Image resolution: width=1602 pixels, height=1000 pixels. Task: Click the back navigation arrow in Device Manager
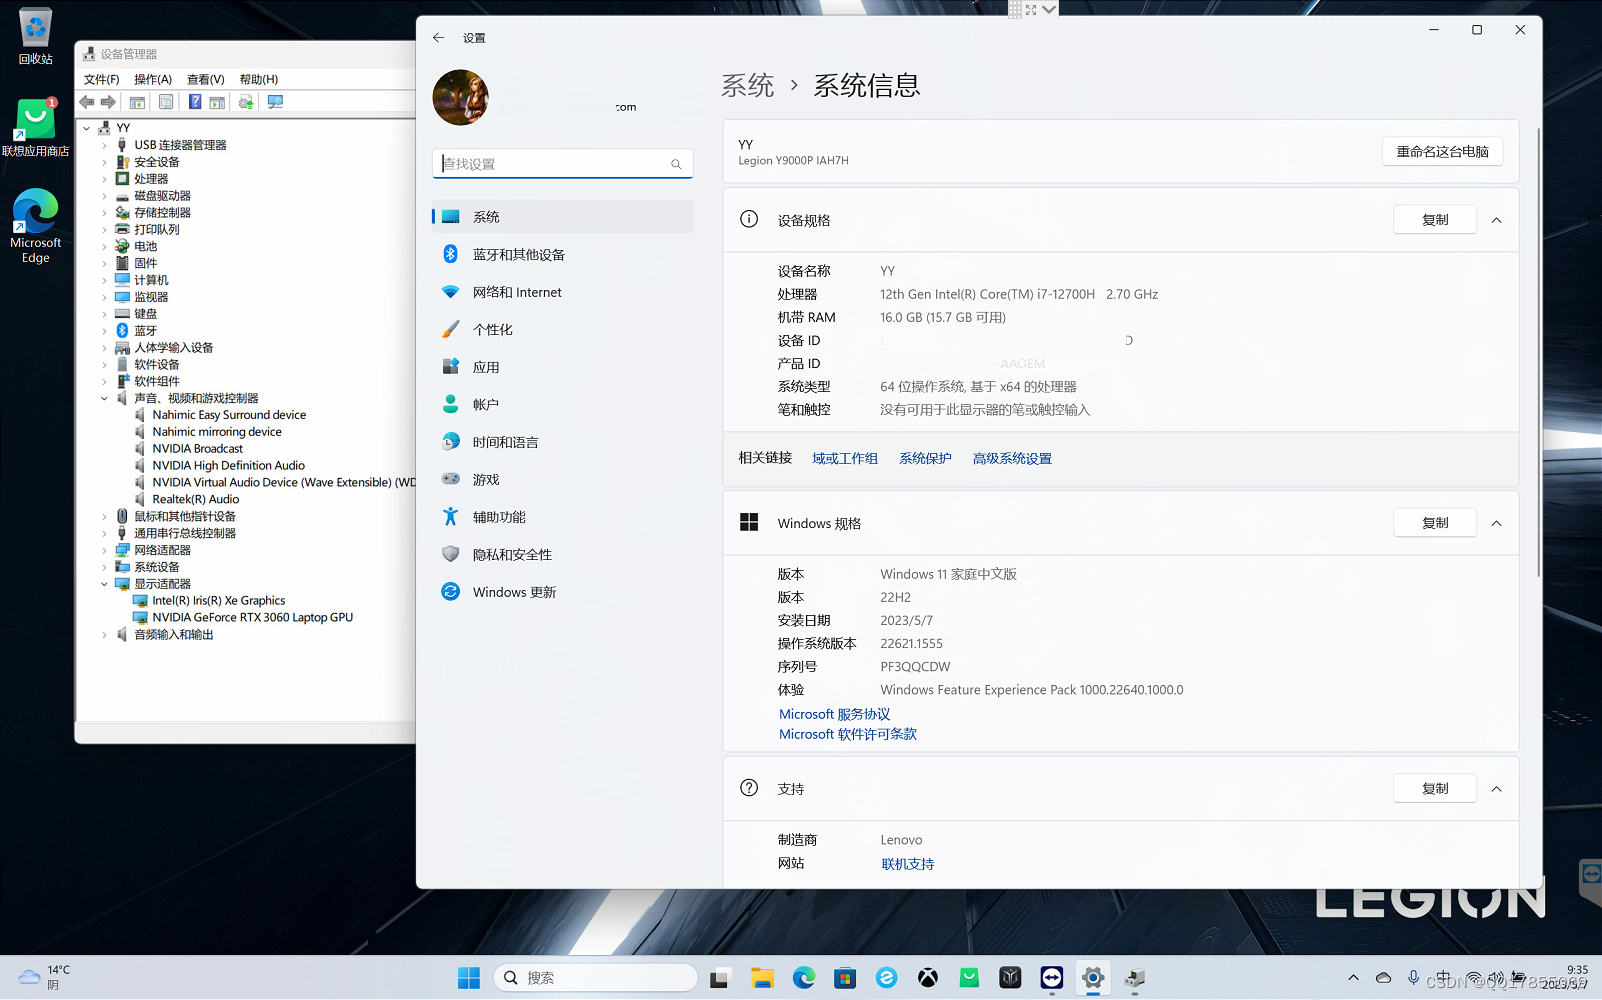(85, 101)
